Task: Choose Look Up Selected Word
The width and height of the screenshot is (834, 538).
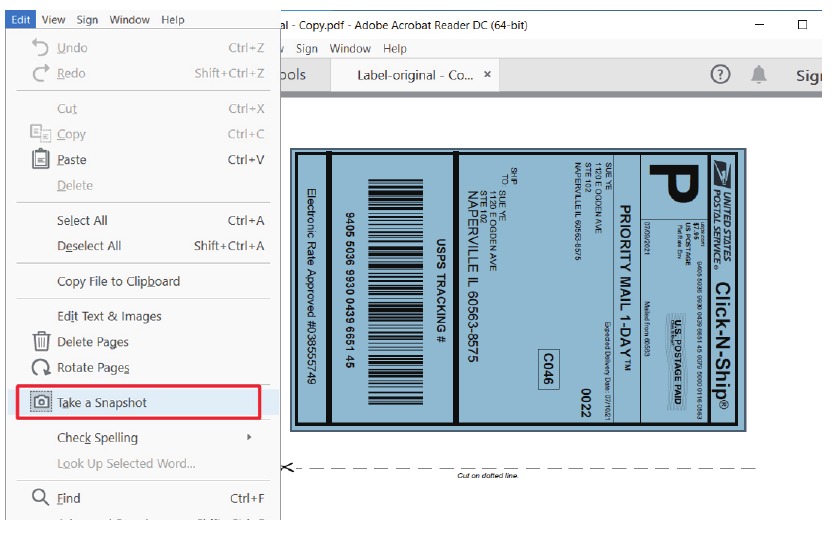Action: tap(144, 463)
